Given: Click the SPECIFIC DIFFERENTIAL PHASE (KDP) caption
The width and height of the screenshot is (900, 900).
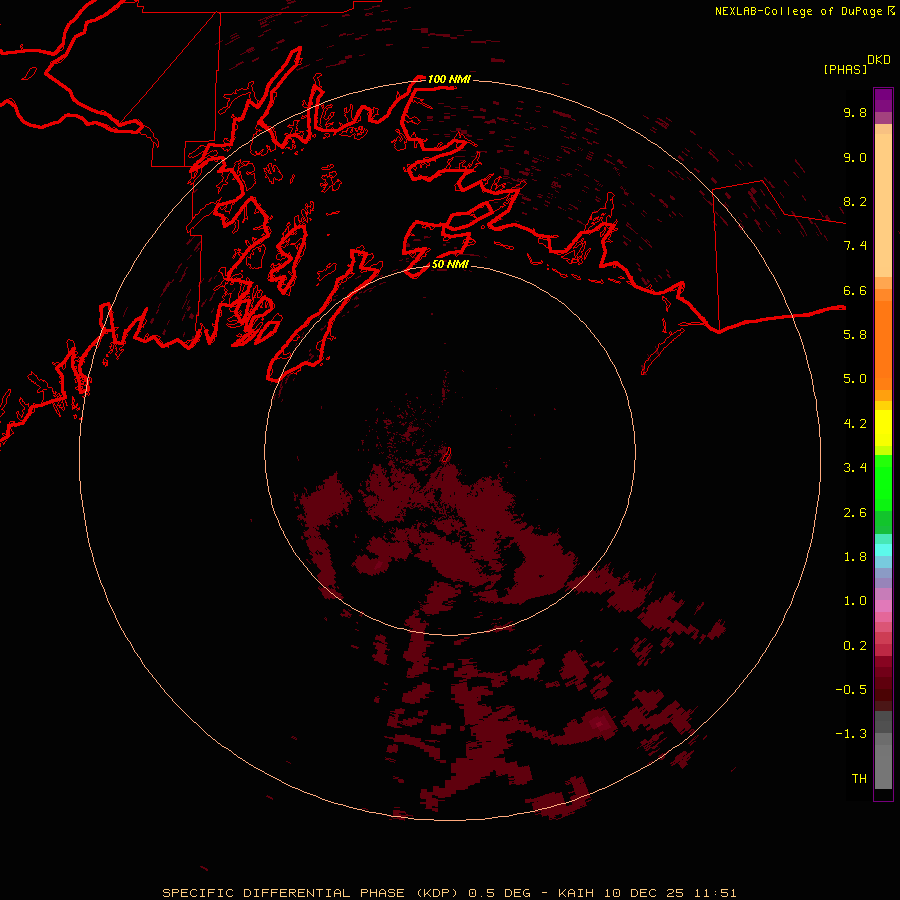Looking at the screenshot, I should click(x=310, y=893).
